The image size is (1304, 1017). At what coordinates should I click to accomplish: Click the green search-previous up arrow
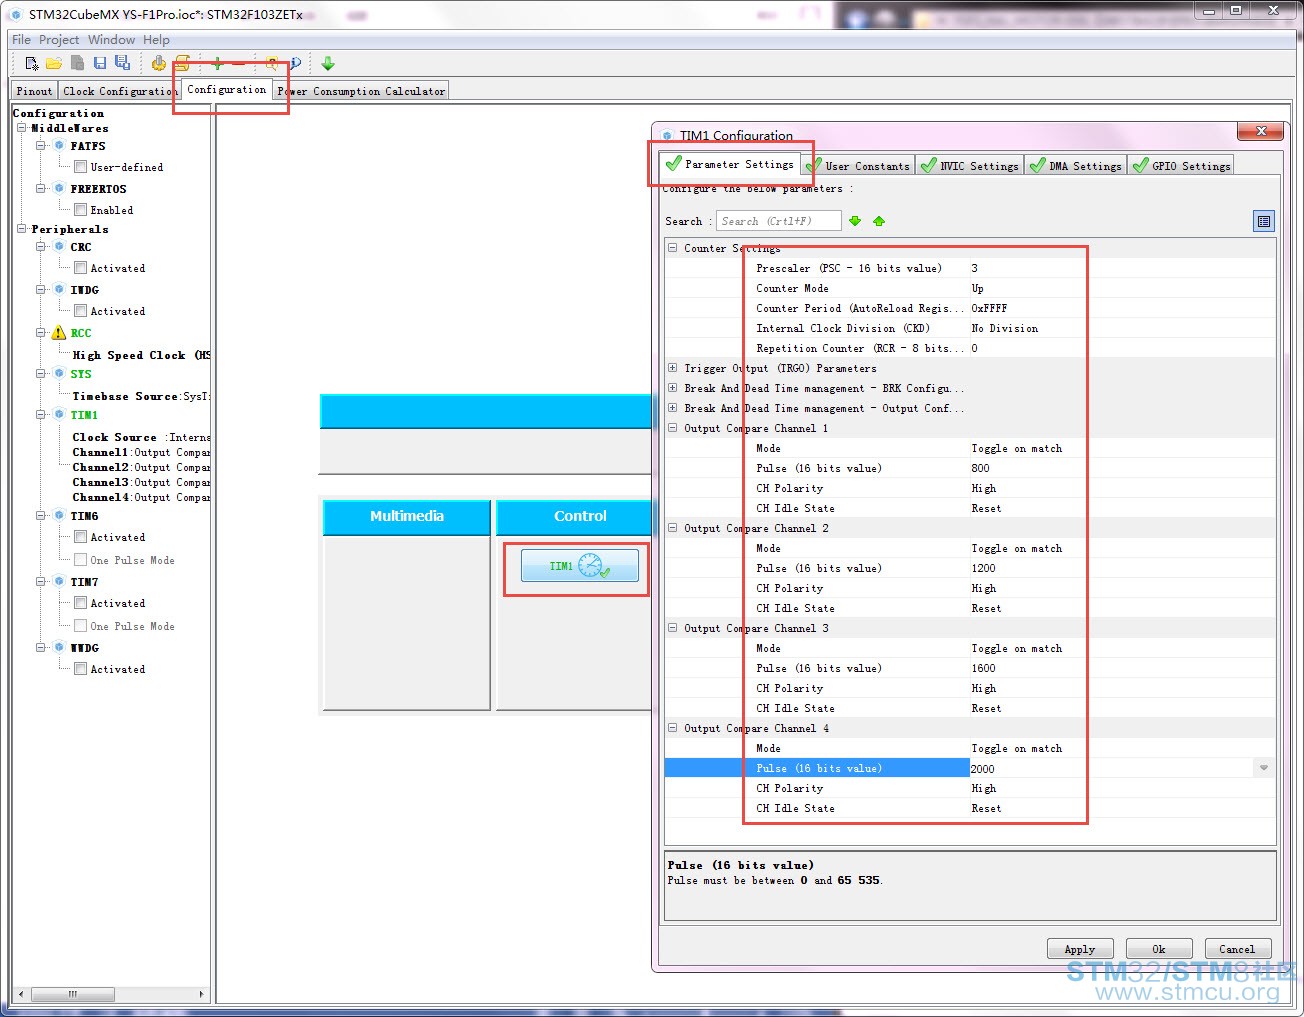879,221
